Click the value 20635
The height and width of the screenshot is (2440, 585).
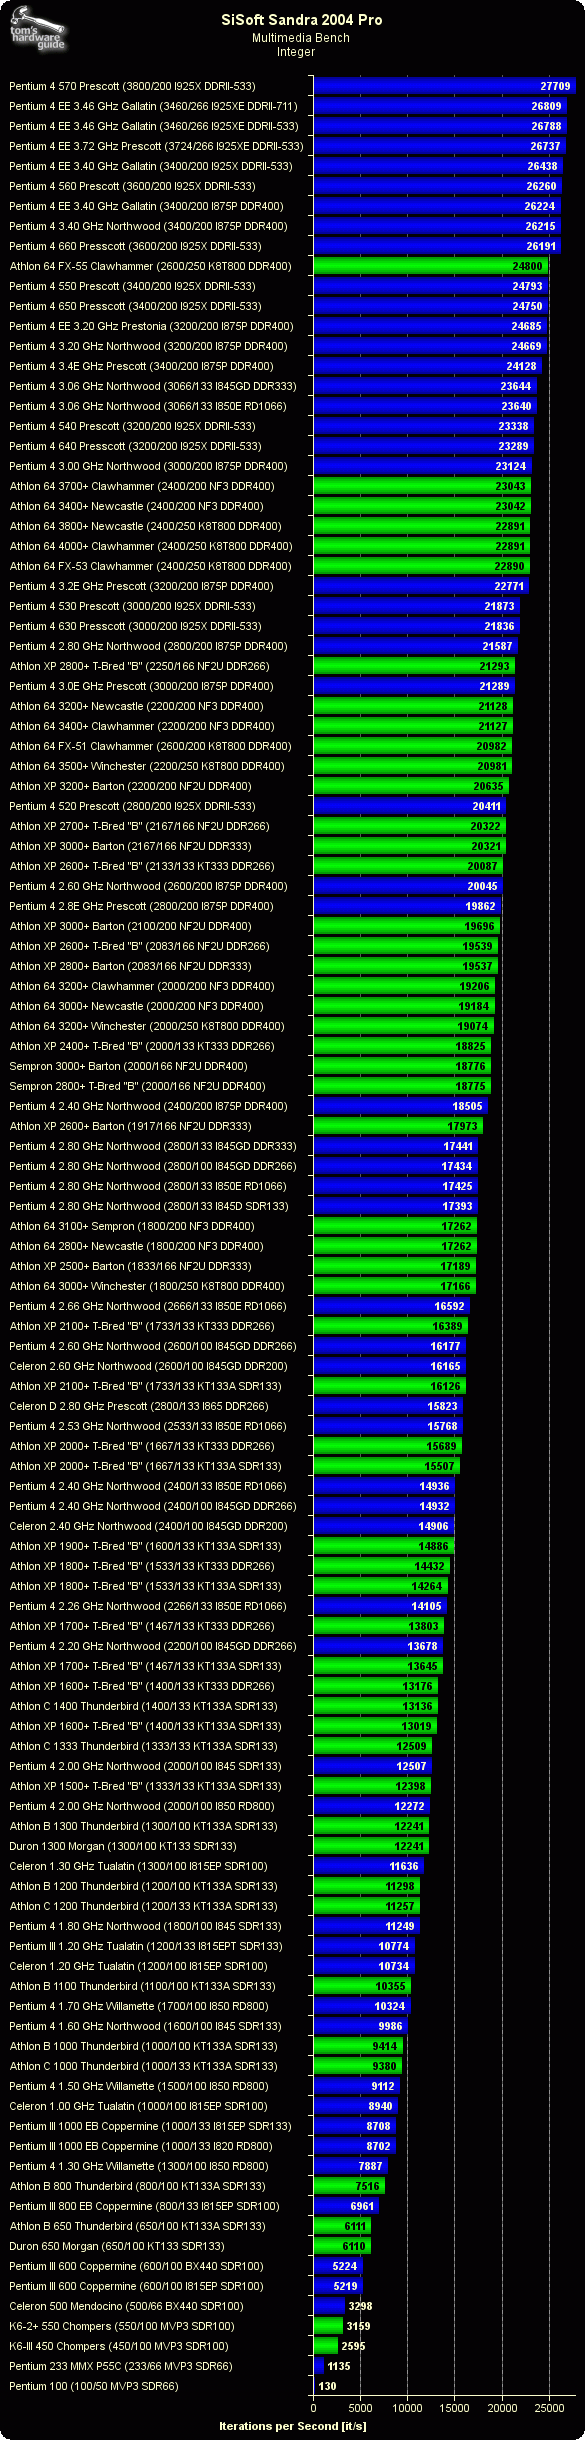click(x=489, y=786)
